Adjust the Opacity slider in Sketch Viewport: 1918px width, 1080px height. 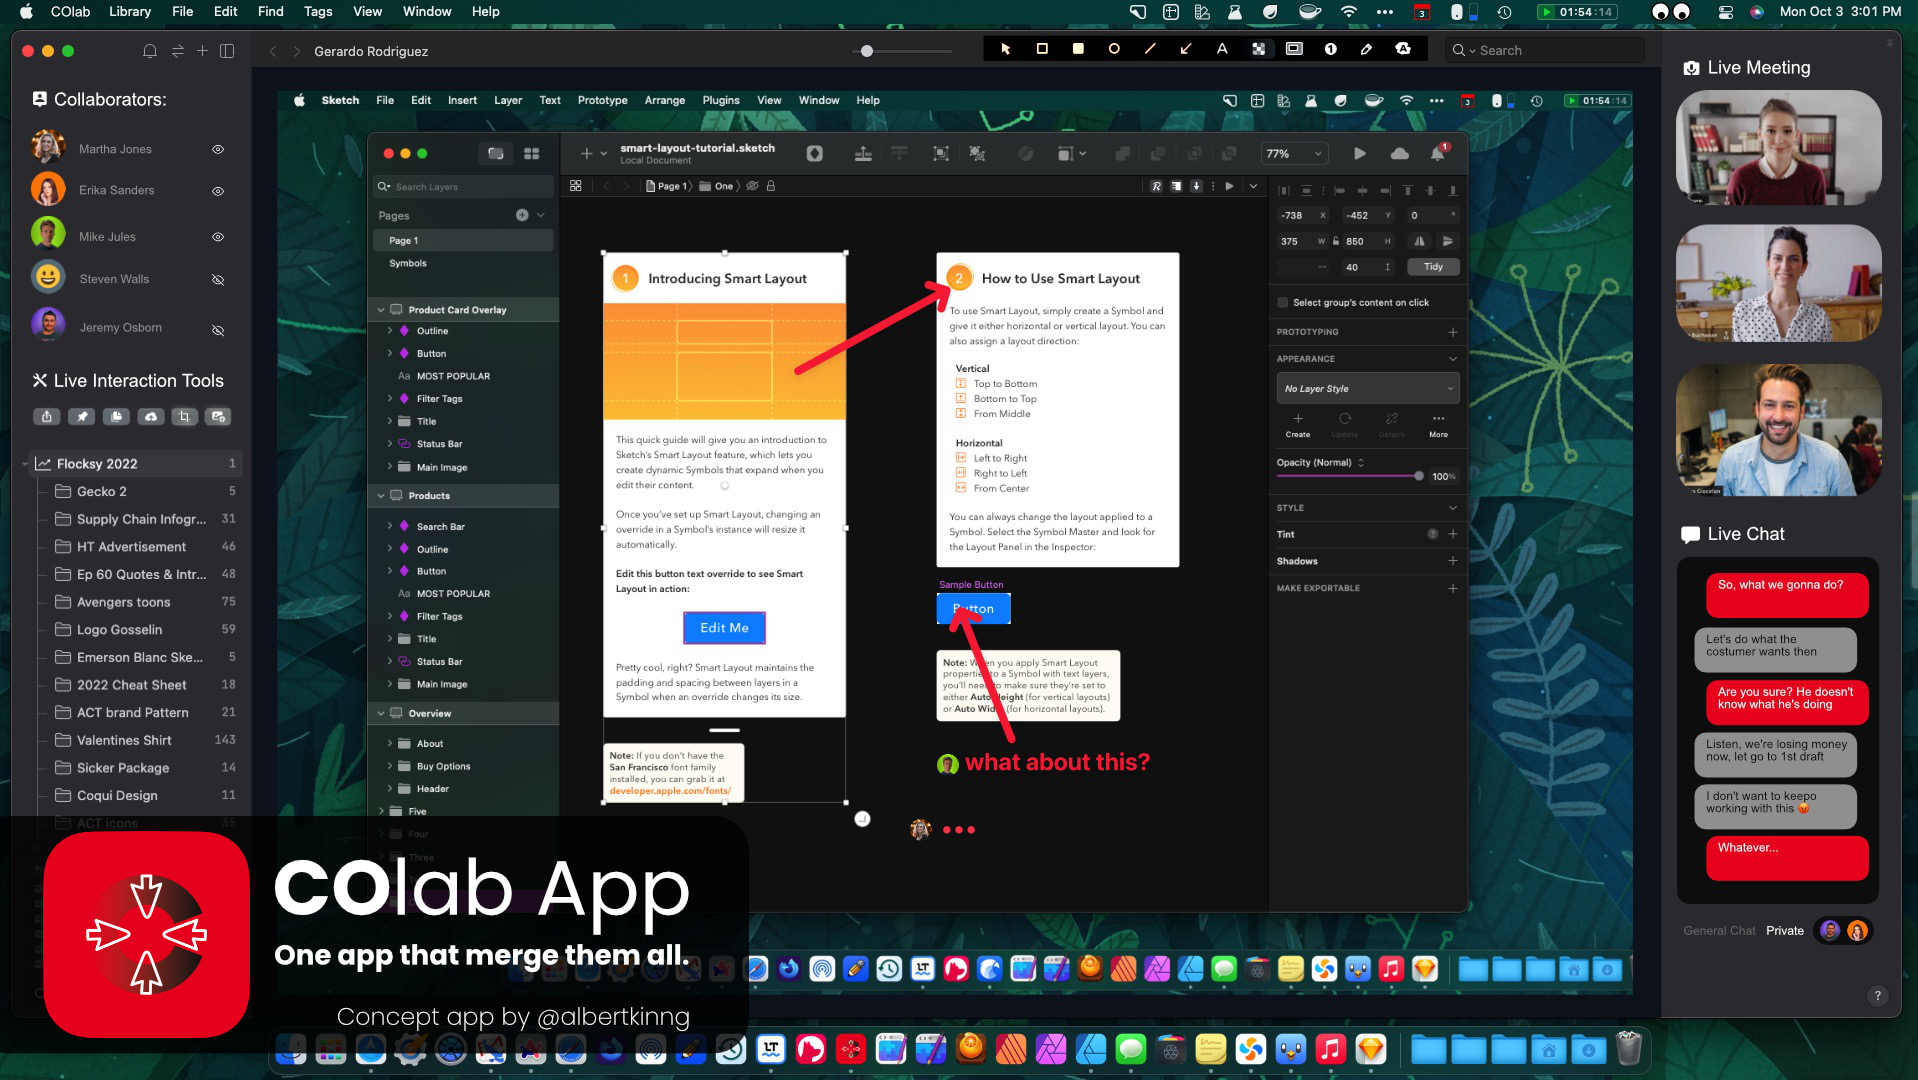(1419, 476)
